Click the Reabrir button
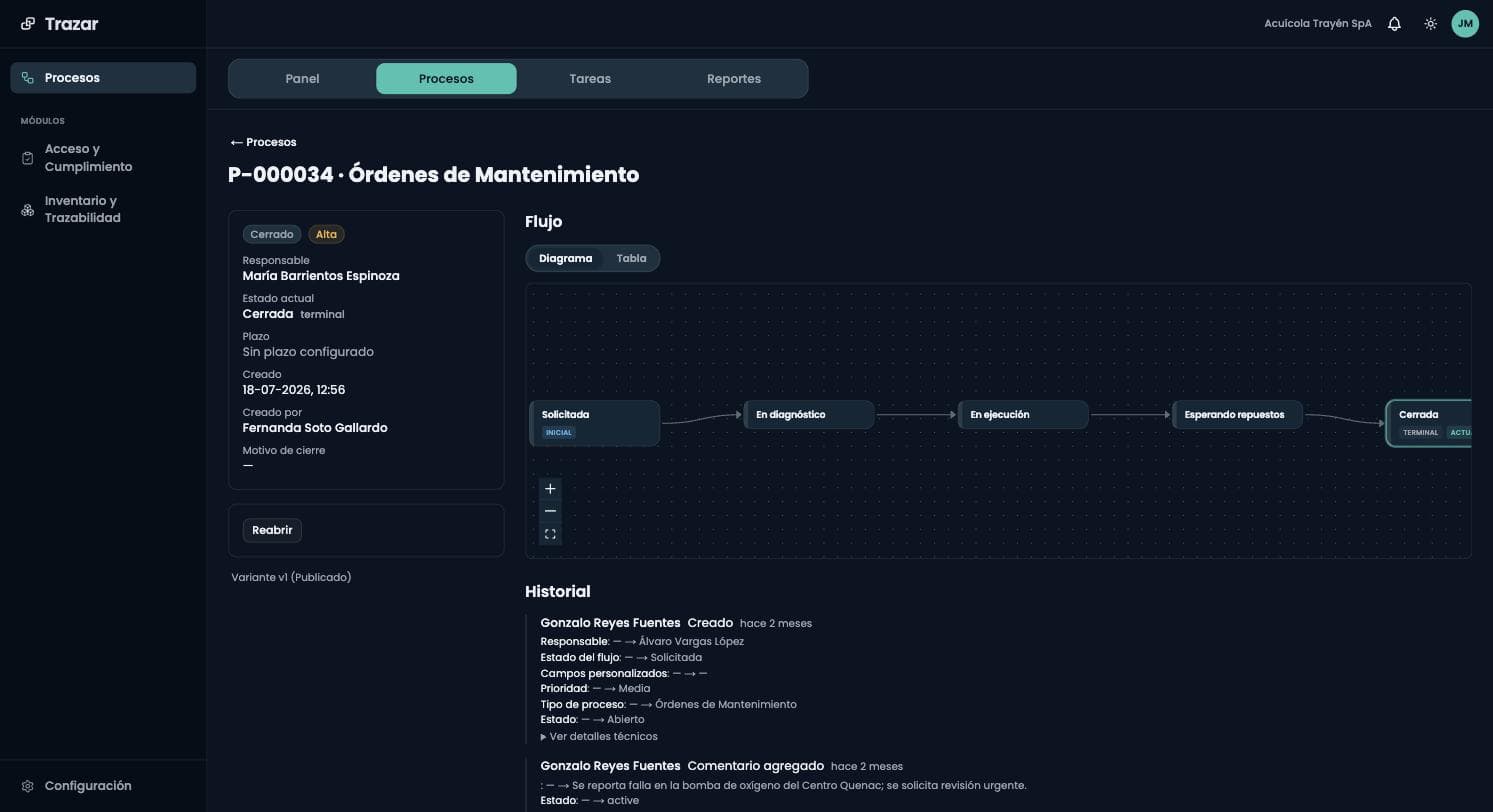The height and width of the screenshot is (812, 1493). pyautogui.click(x=272, y=530)
